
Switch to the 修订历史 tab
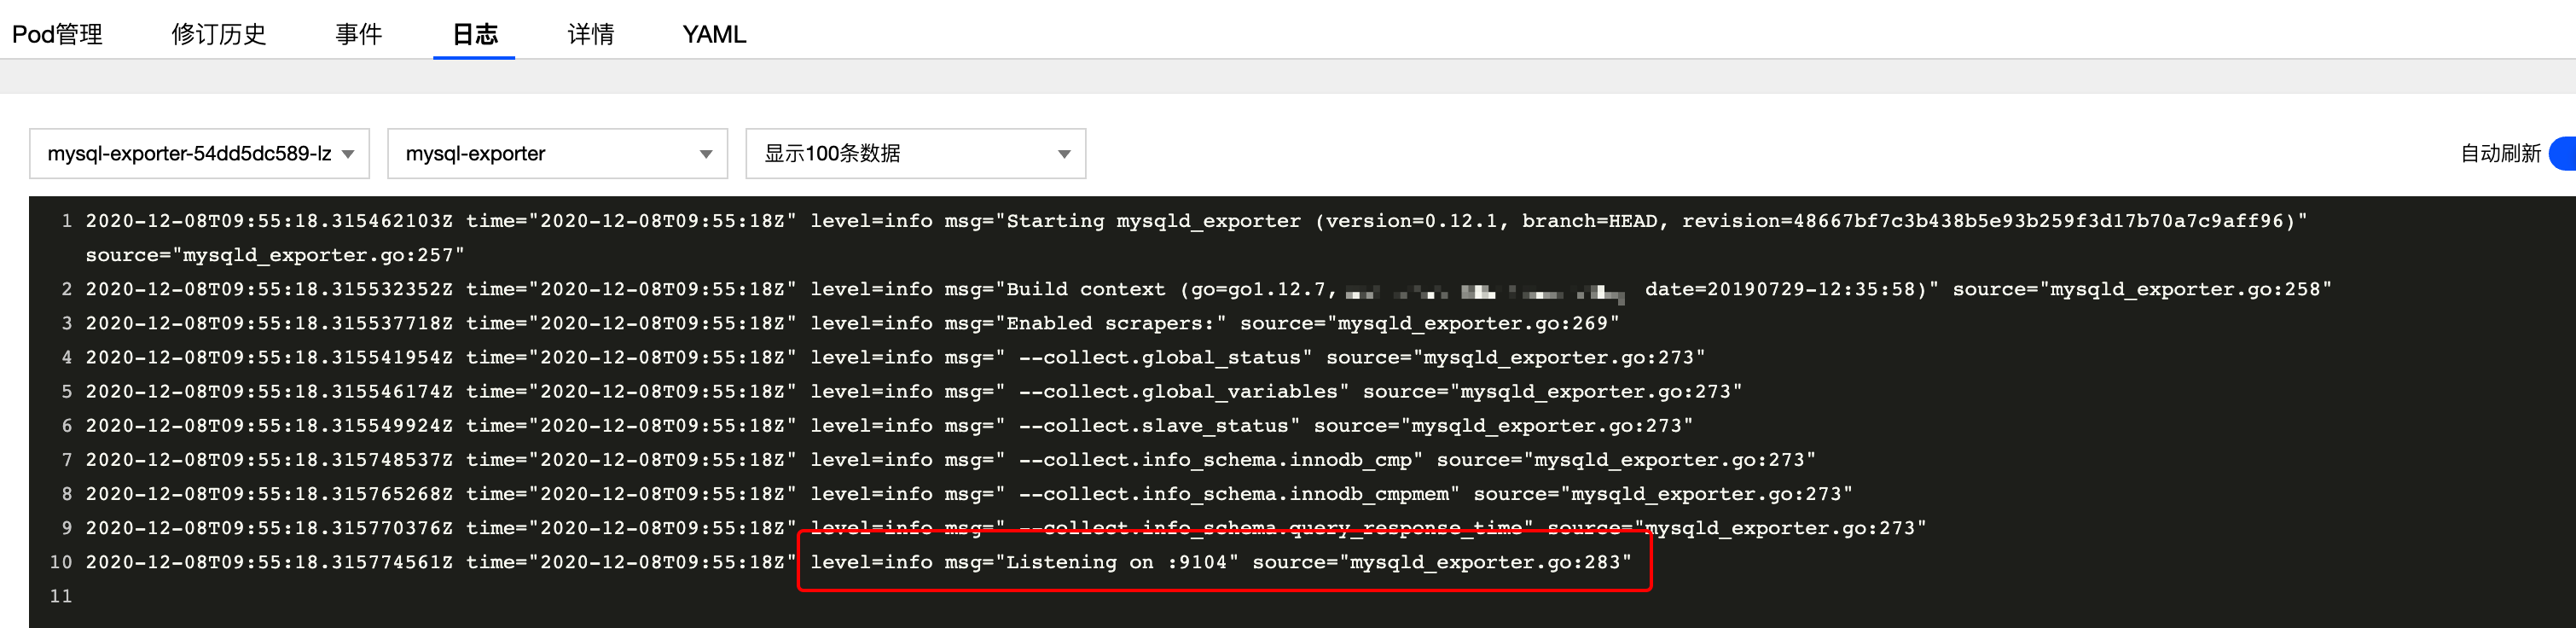[218, 34]
